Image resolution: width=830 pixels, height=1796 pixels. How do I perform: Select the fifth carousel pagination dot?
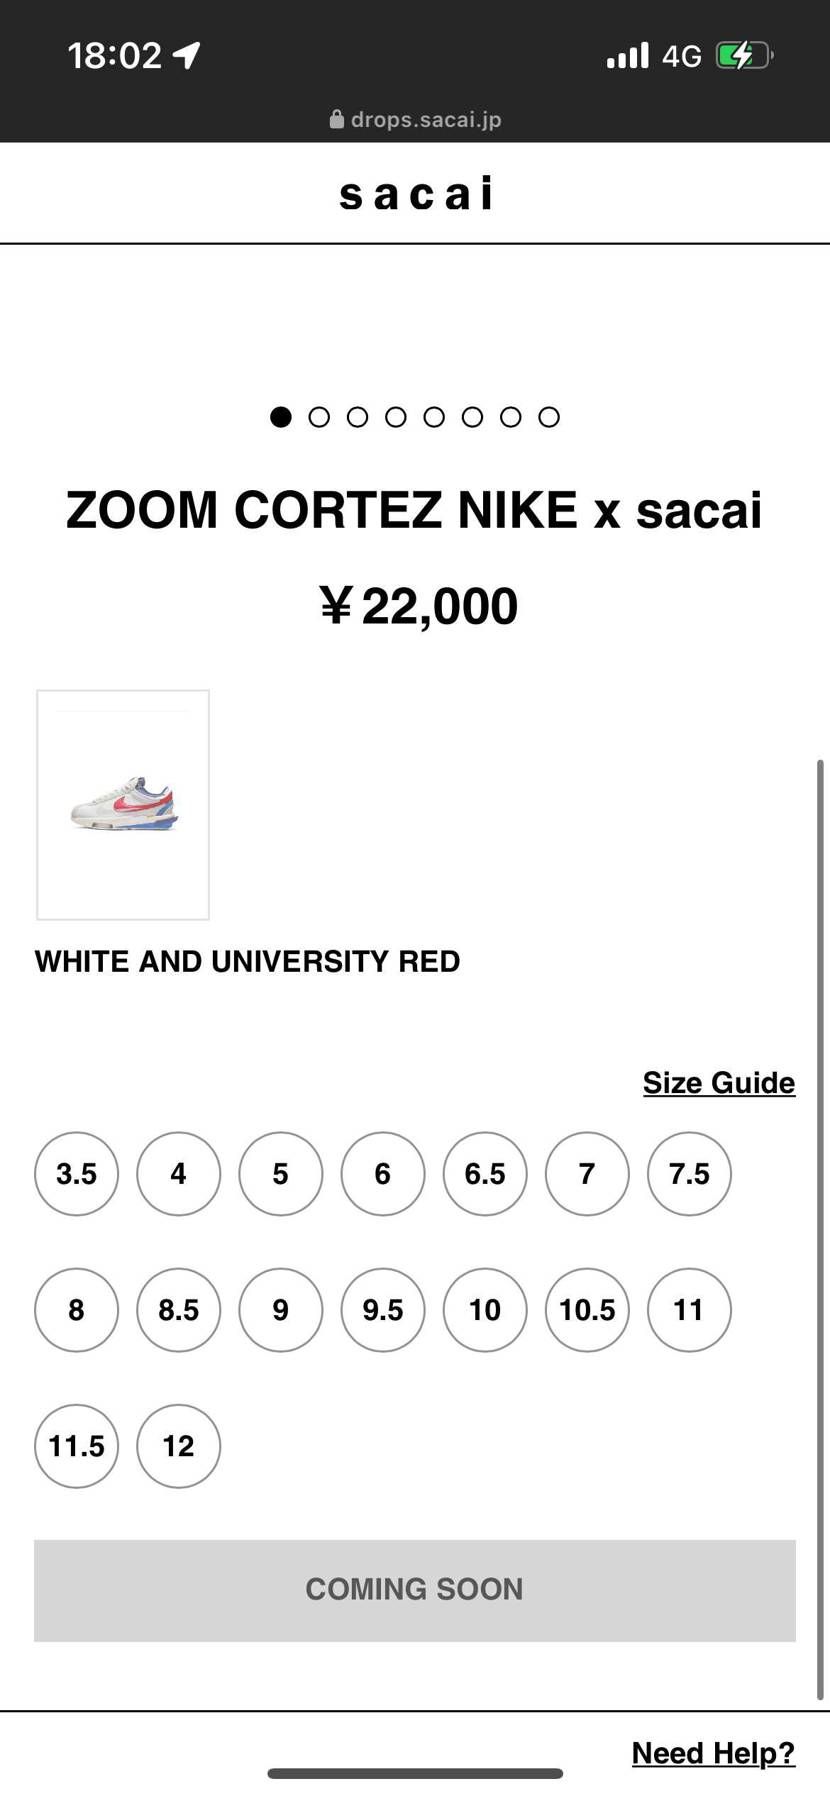(x=434, y=417)
